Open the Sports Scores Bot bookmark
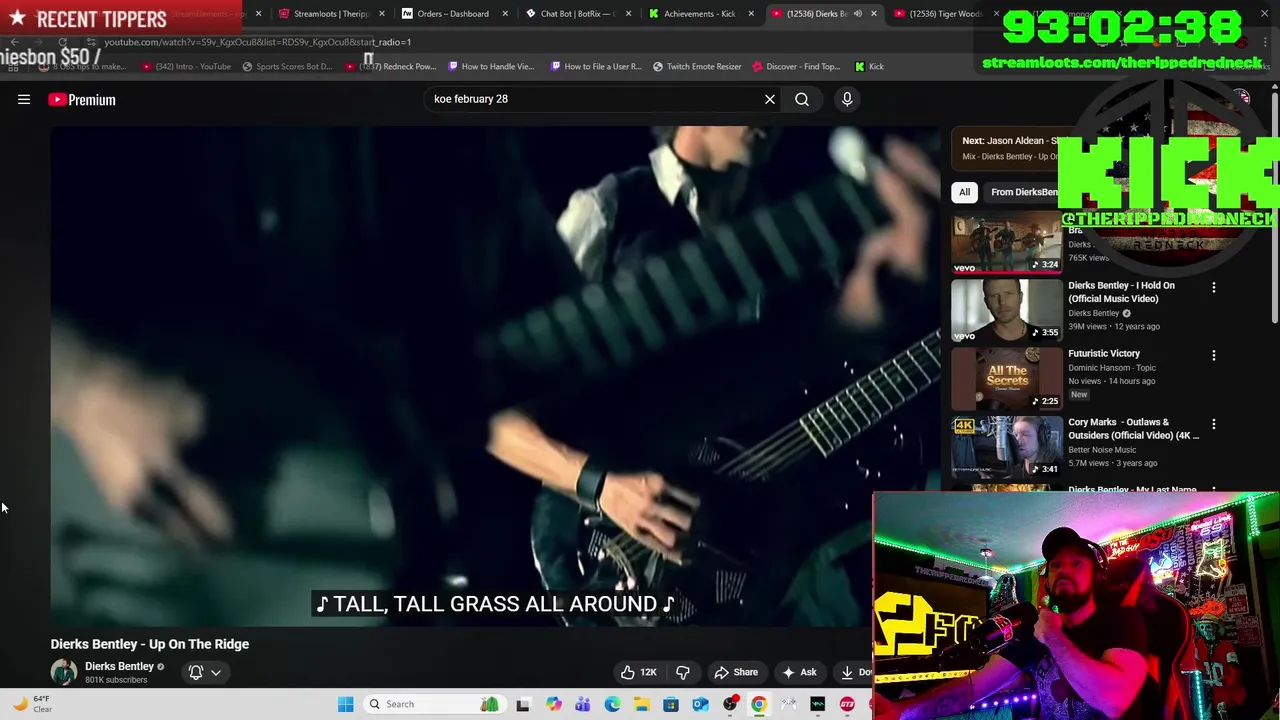1280x720 pixels. [287, 66]
